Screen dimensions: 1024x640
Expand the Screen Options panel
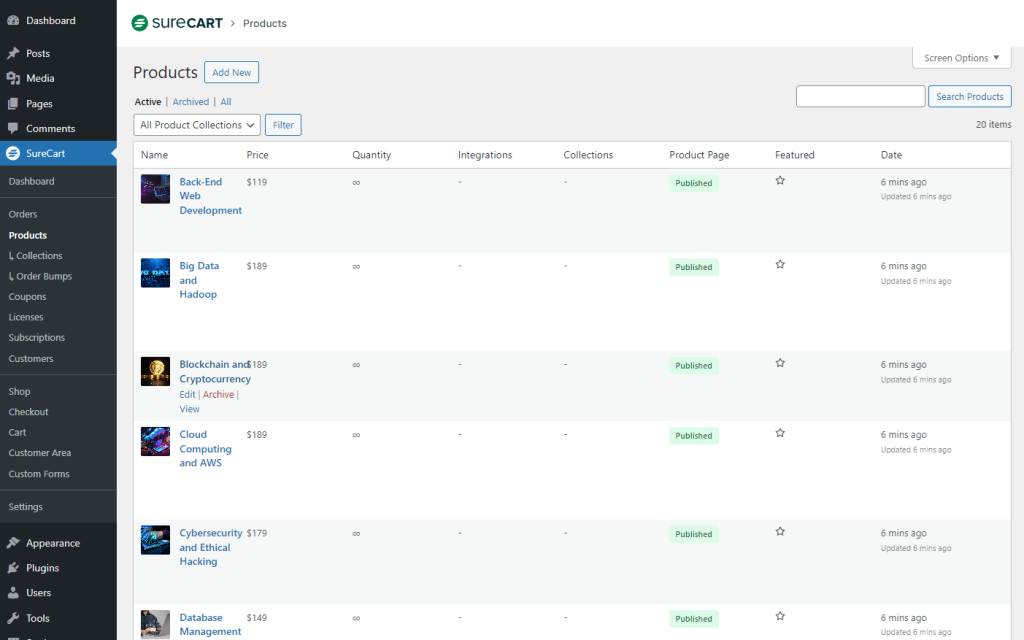coord(961,58)
